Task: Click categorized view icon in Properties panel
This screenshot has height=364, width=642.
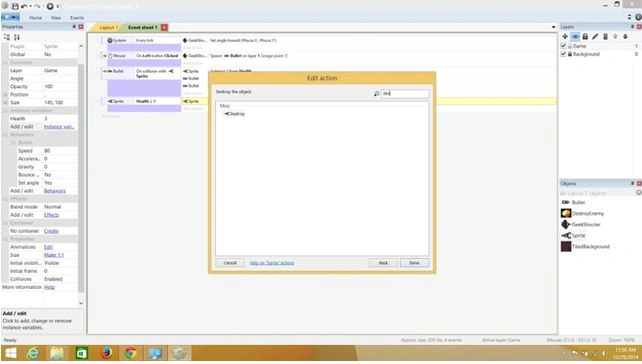Action: point(7,37)
